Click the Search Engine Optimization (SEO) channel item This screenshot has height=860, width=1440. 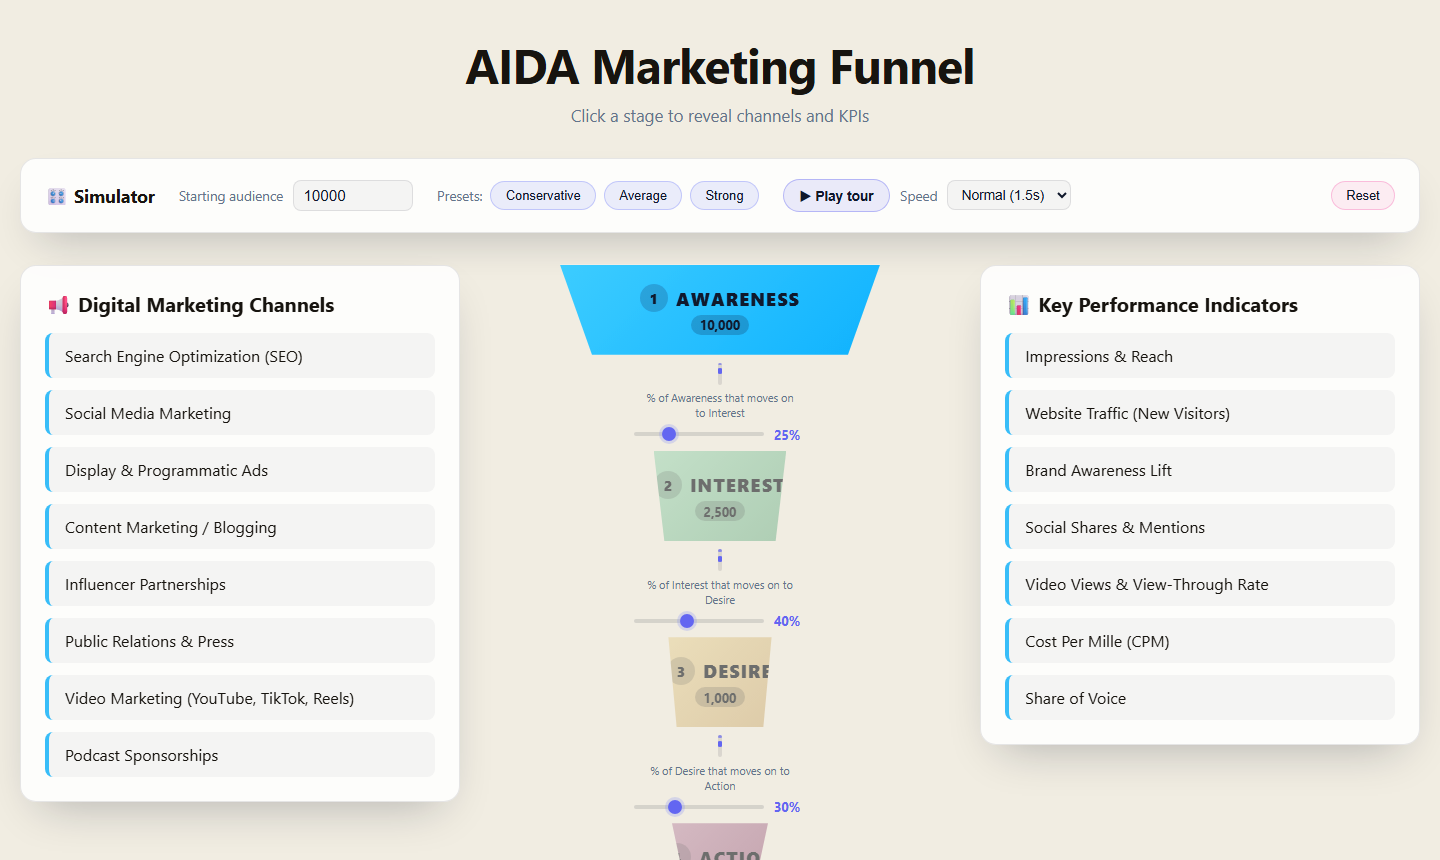point(240,356)
